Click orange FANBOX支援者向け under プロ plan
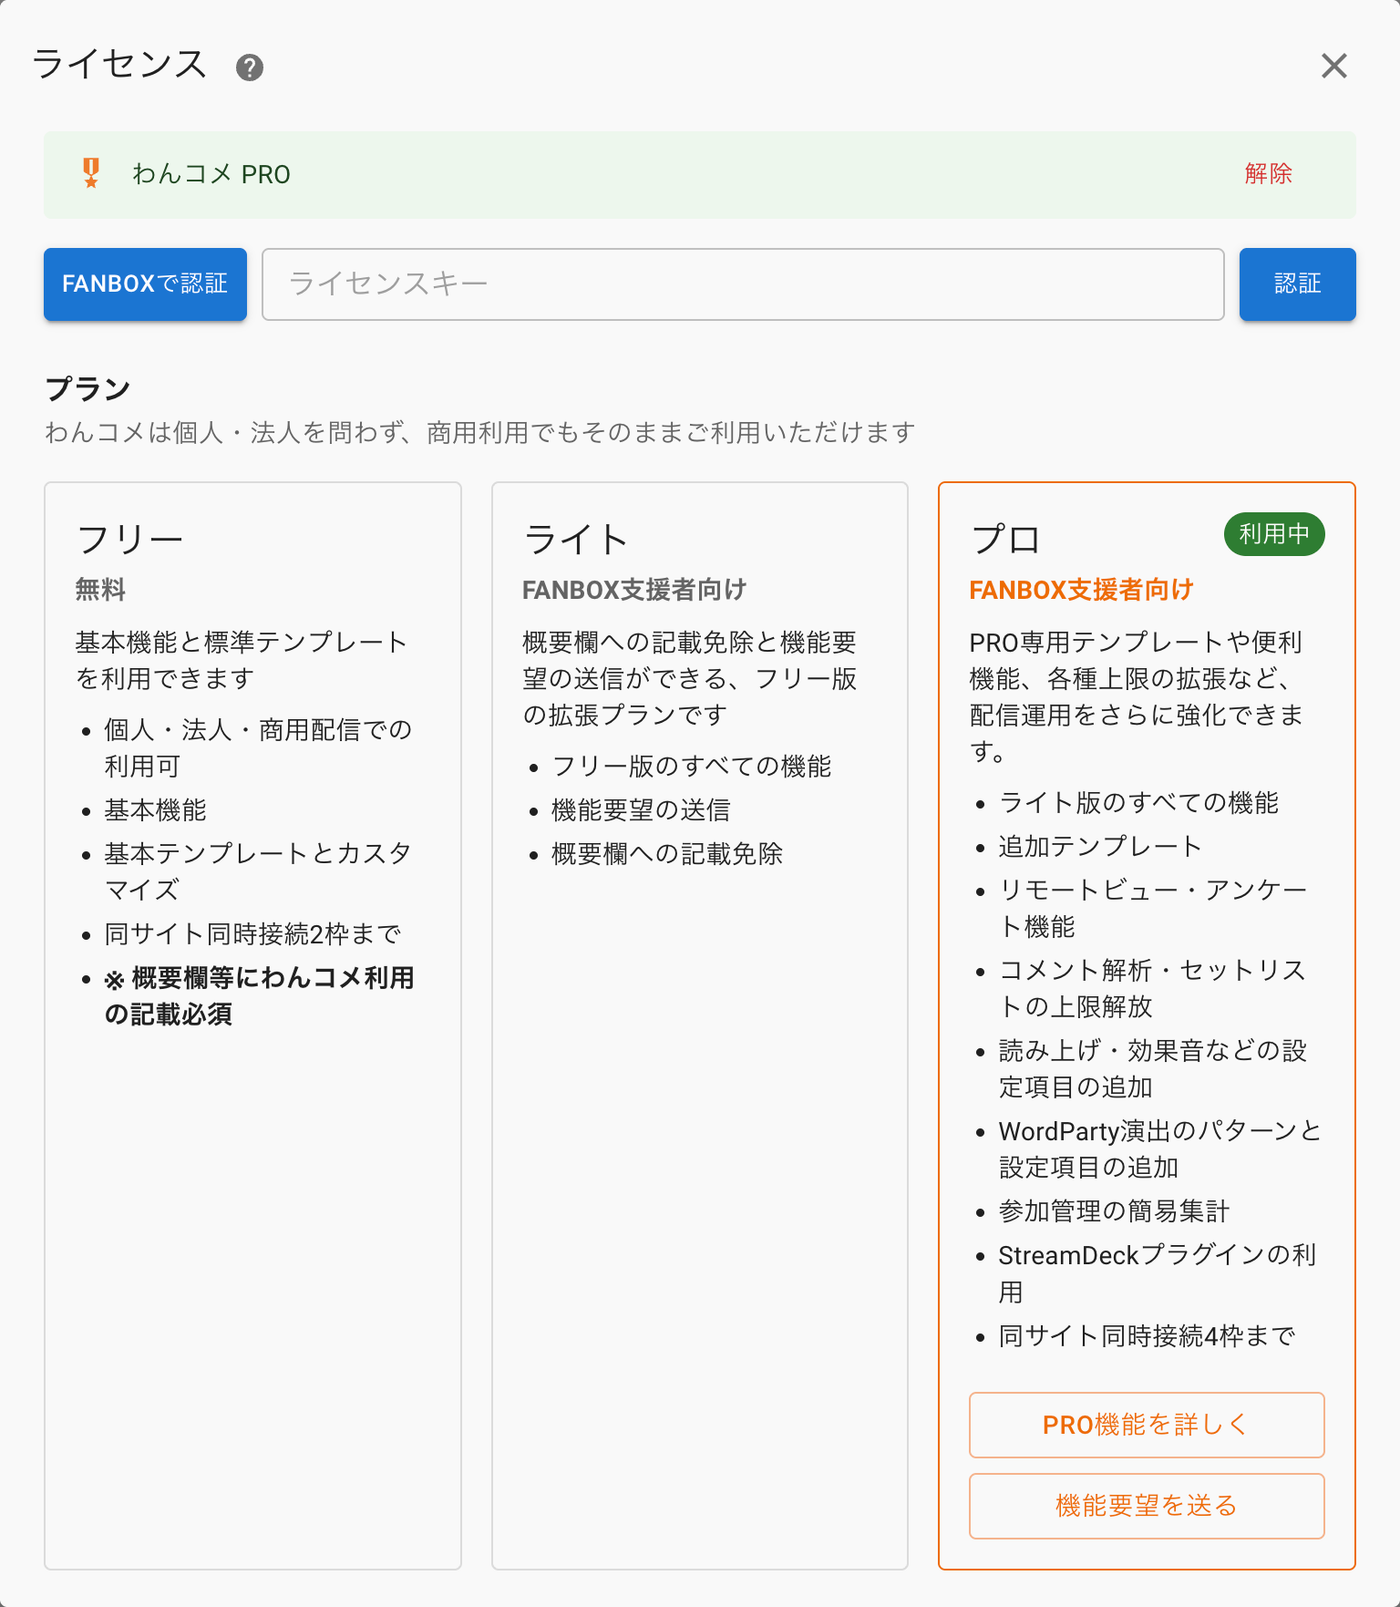1400x1607 pixels. (1081, 590)
